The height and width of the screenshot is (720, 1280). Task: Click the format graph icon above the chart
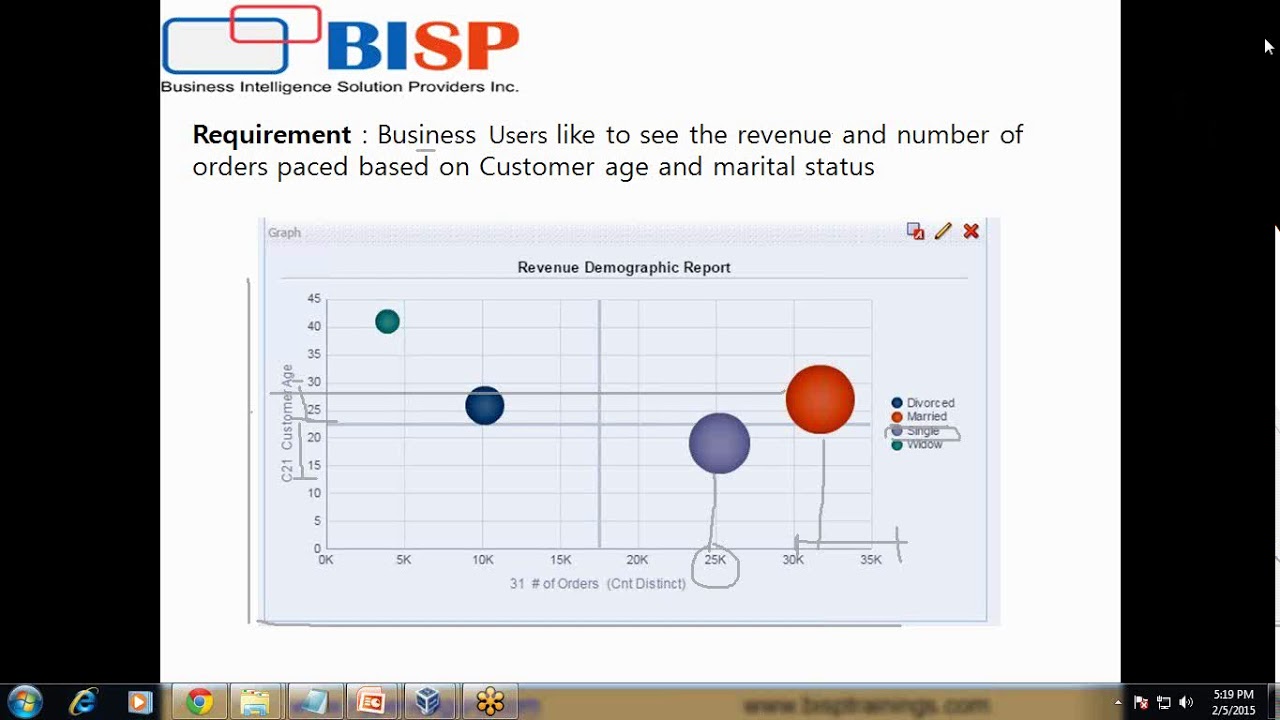tap(915, 231)
